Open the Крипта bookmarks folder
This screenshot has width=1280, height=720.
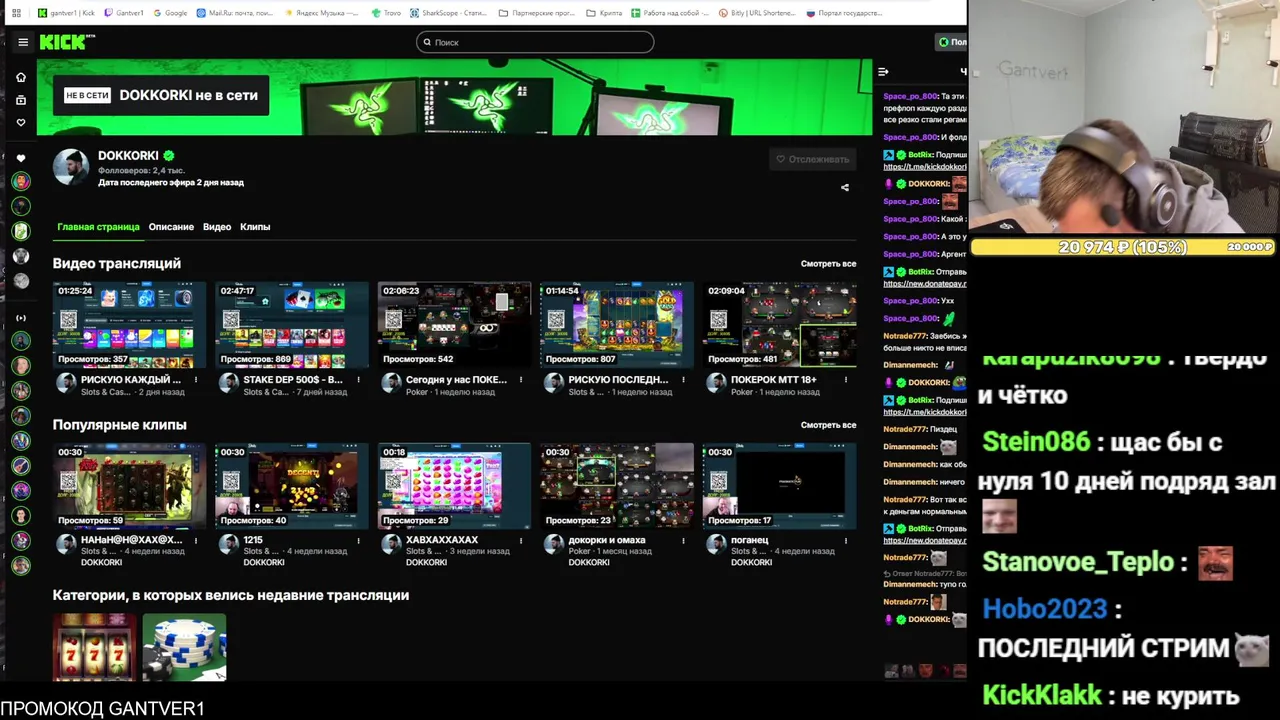[604, 13]
